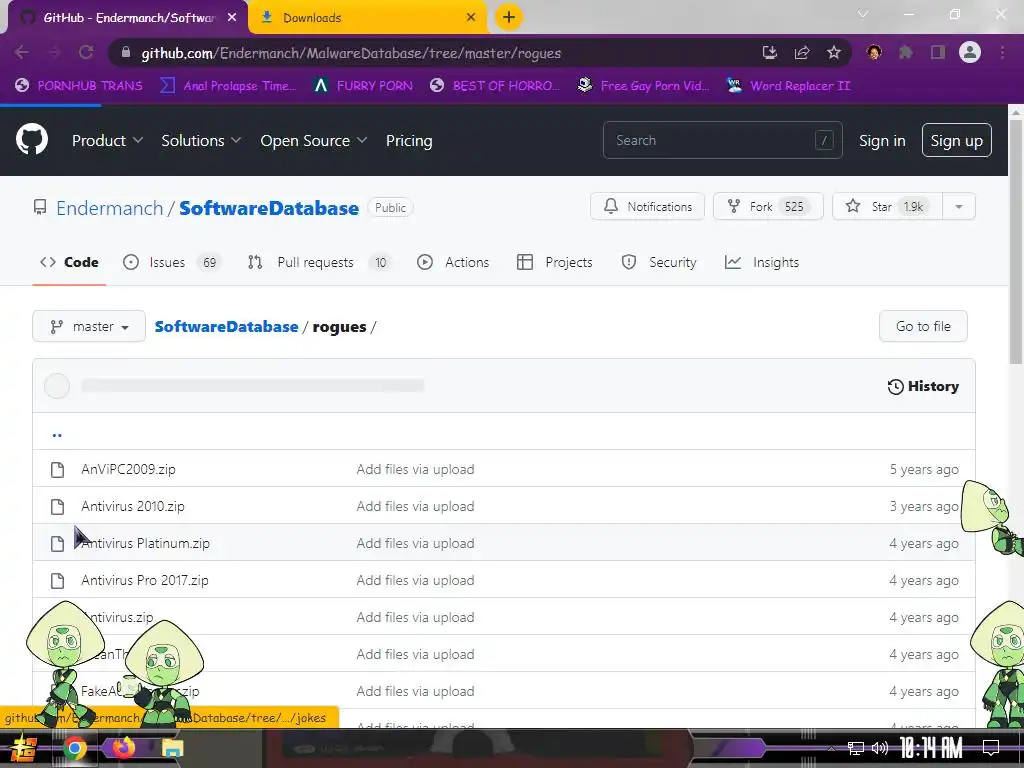Close the Downloads tab
The image size is (1024, 768).
(x=471, y=18)
